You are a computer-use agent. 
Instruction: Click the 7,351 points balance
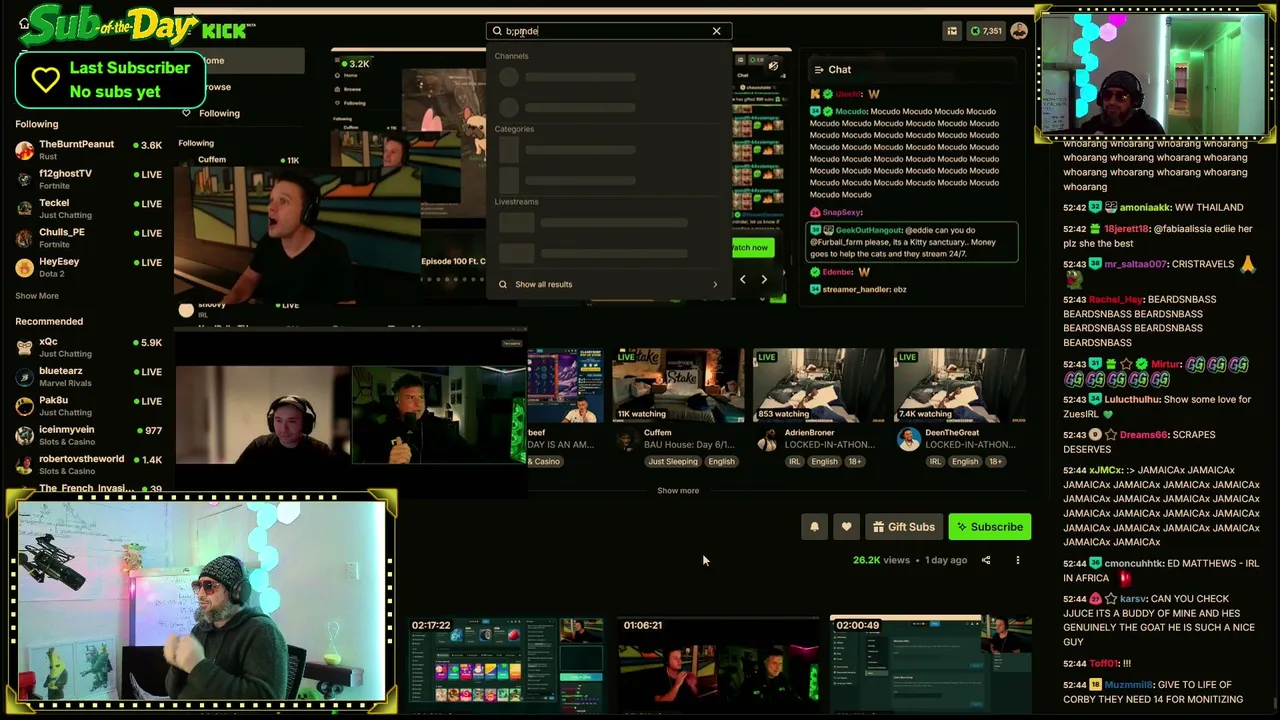985,31
